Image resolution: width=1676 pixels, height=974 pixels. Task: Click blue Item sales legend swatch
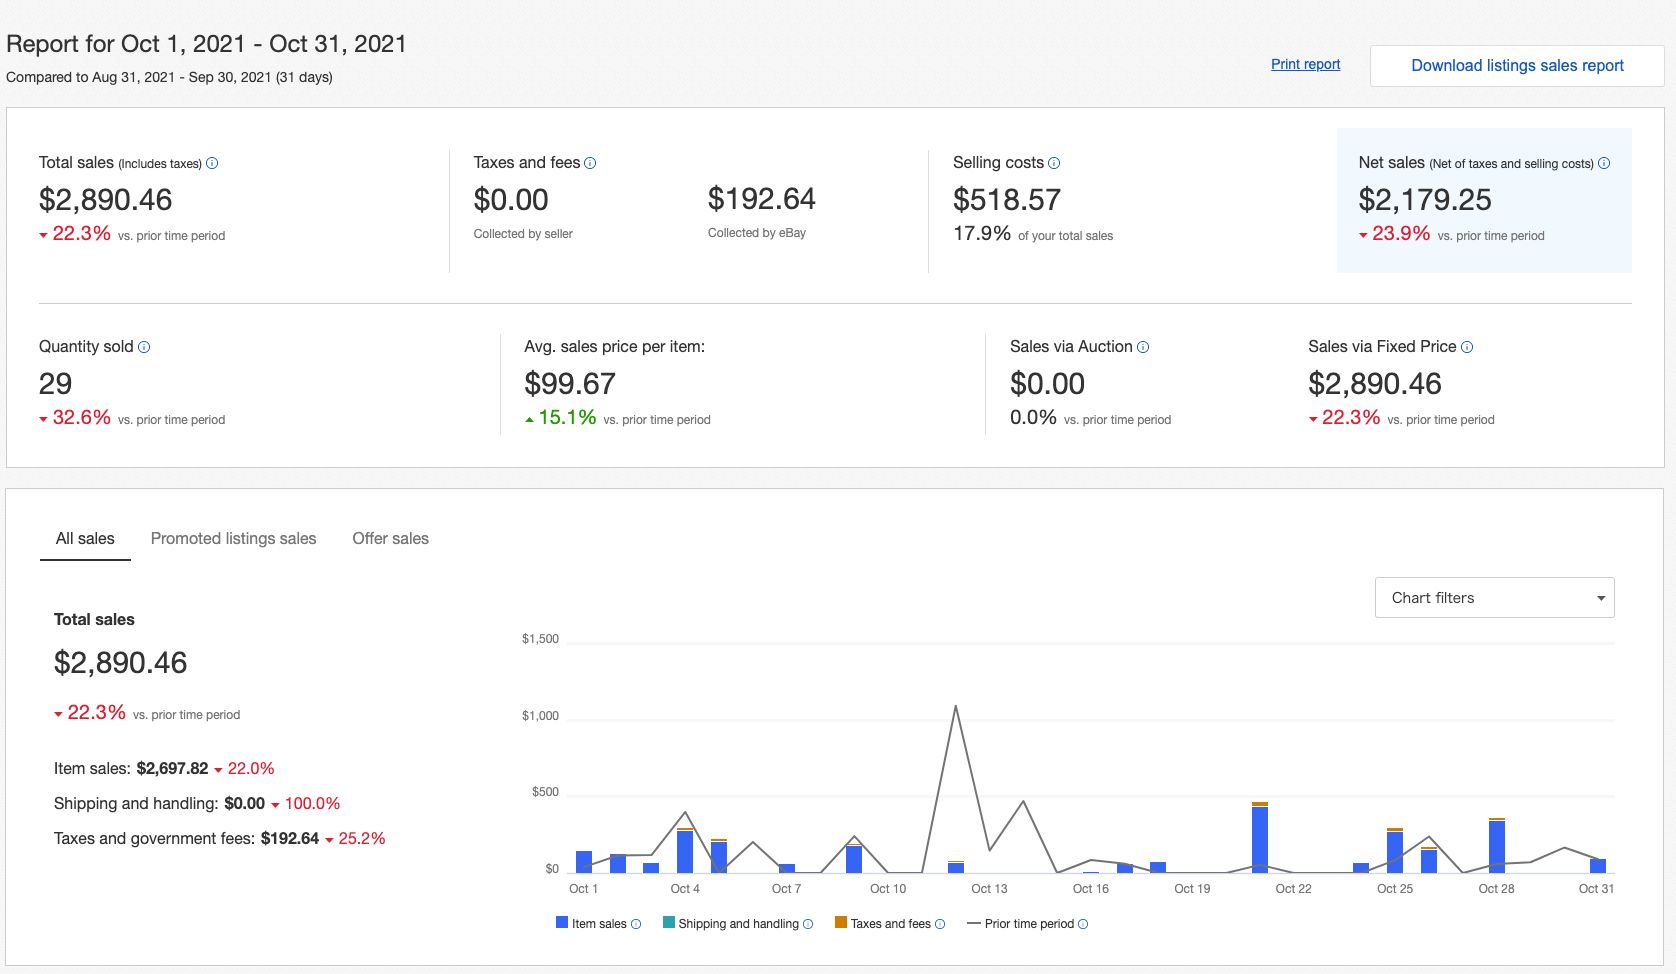562,922
